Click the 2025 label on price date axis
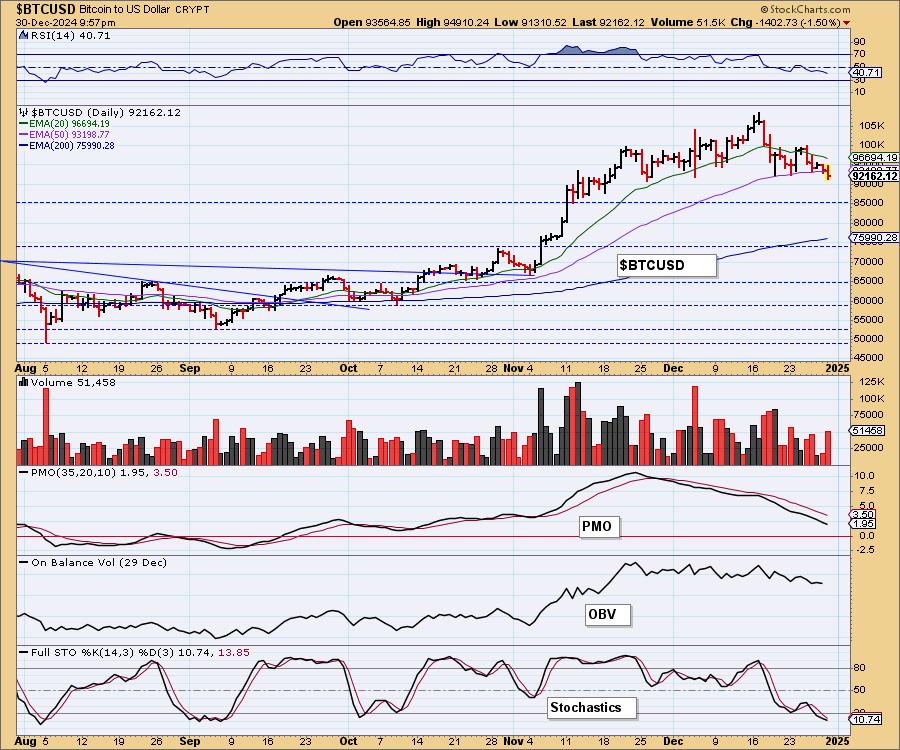 (837, 368)
